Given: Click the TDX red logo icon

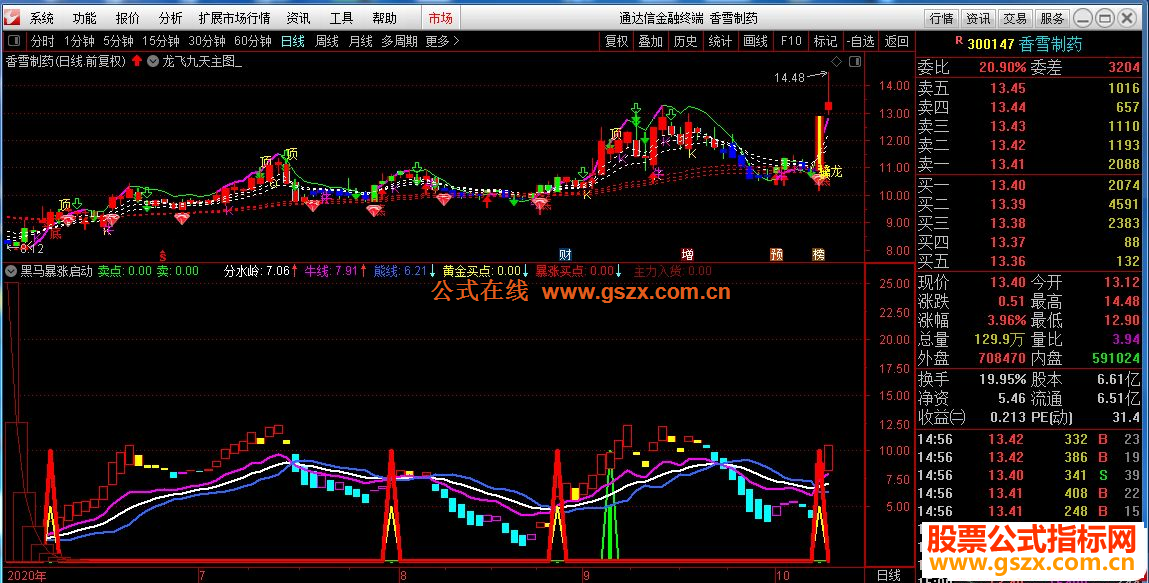Looking at the screenshot, I should click(13, 18).
